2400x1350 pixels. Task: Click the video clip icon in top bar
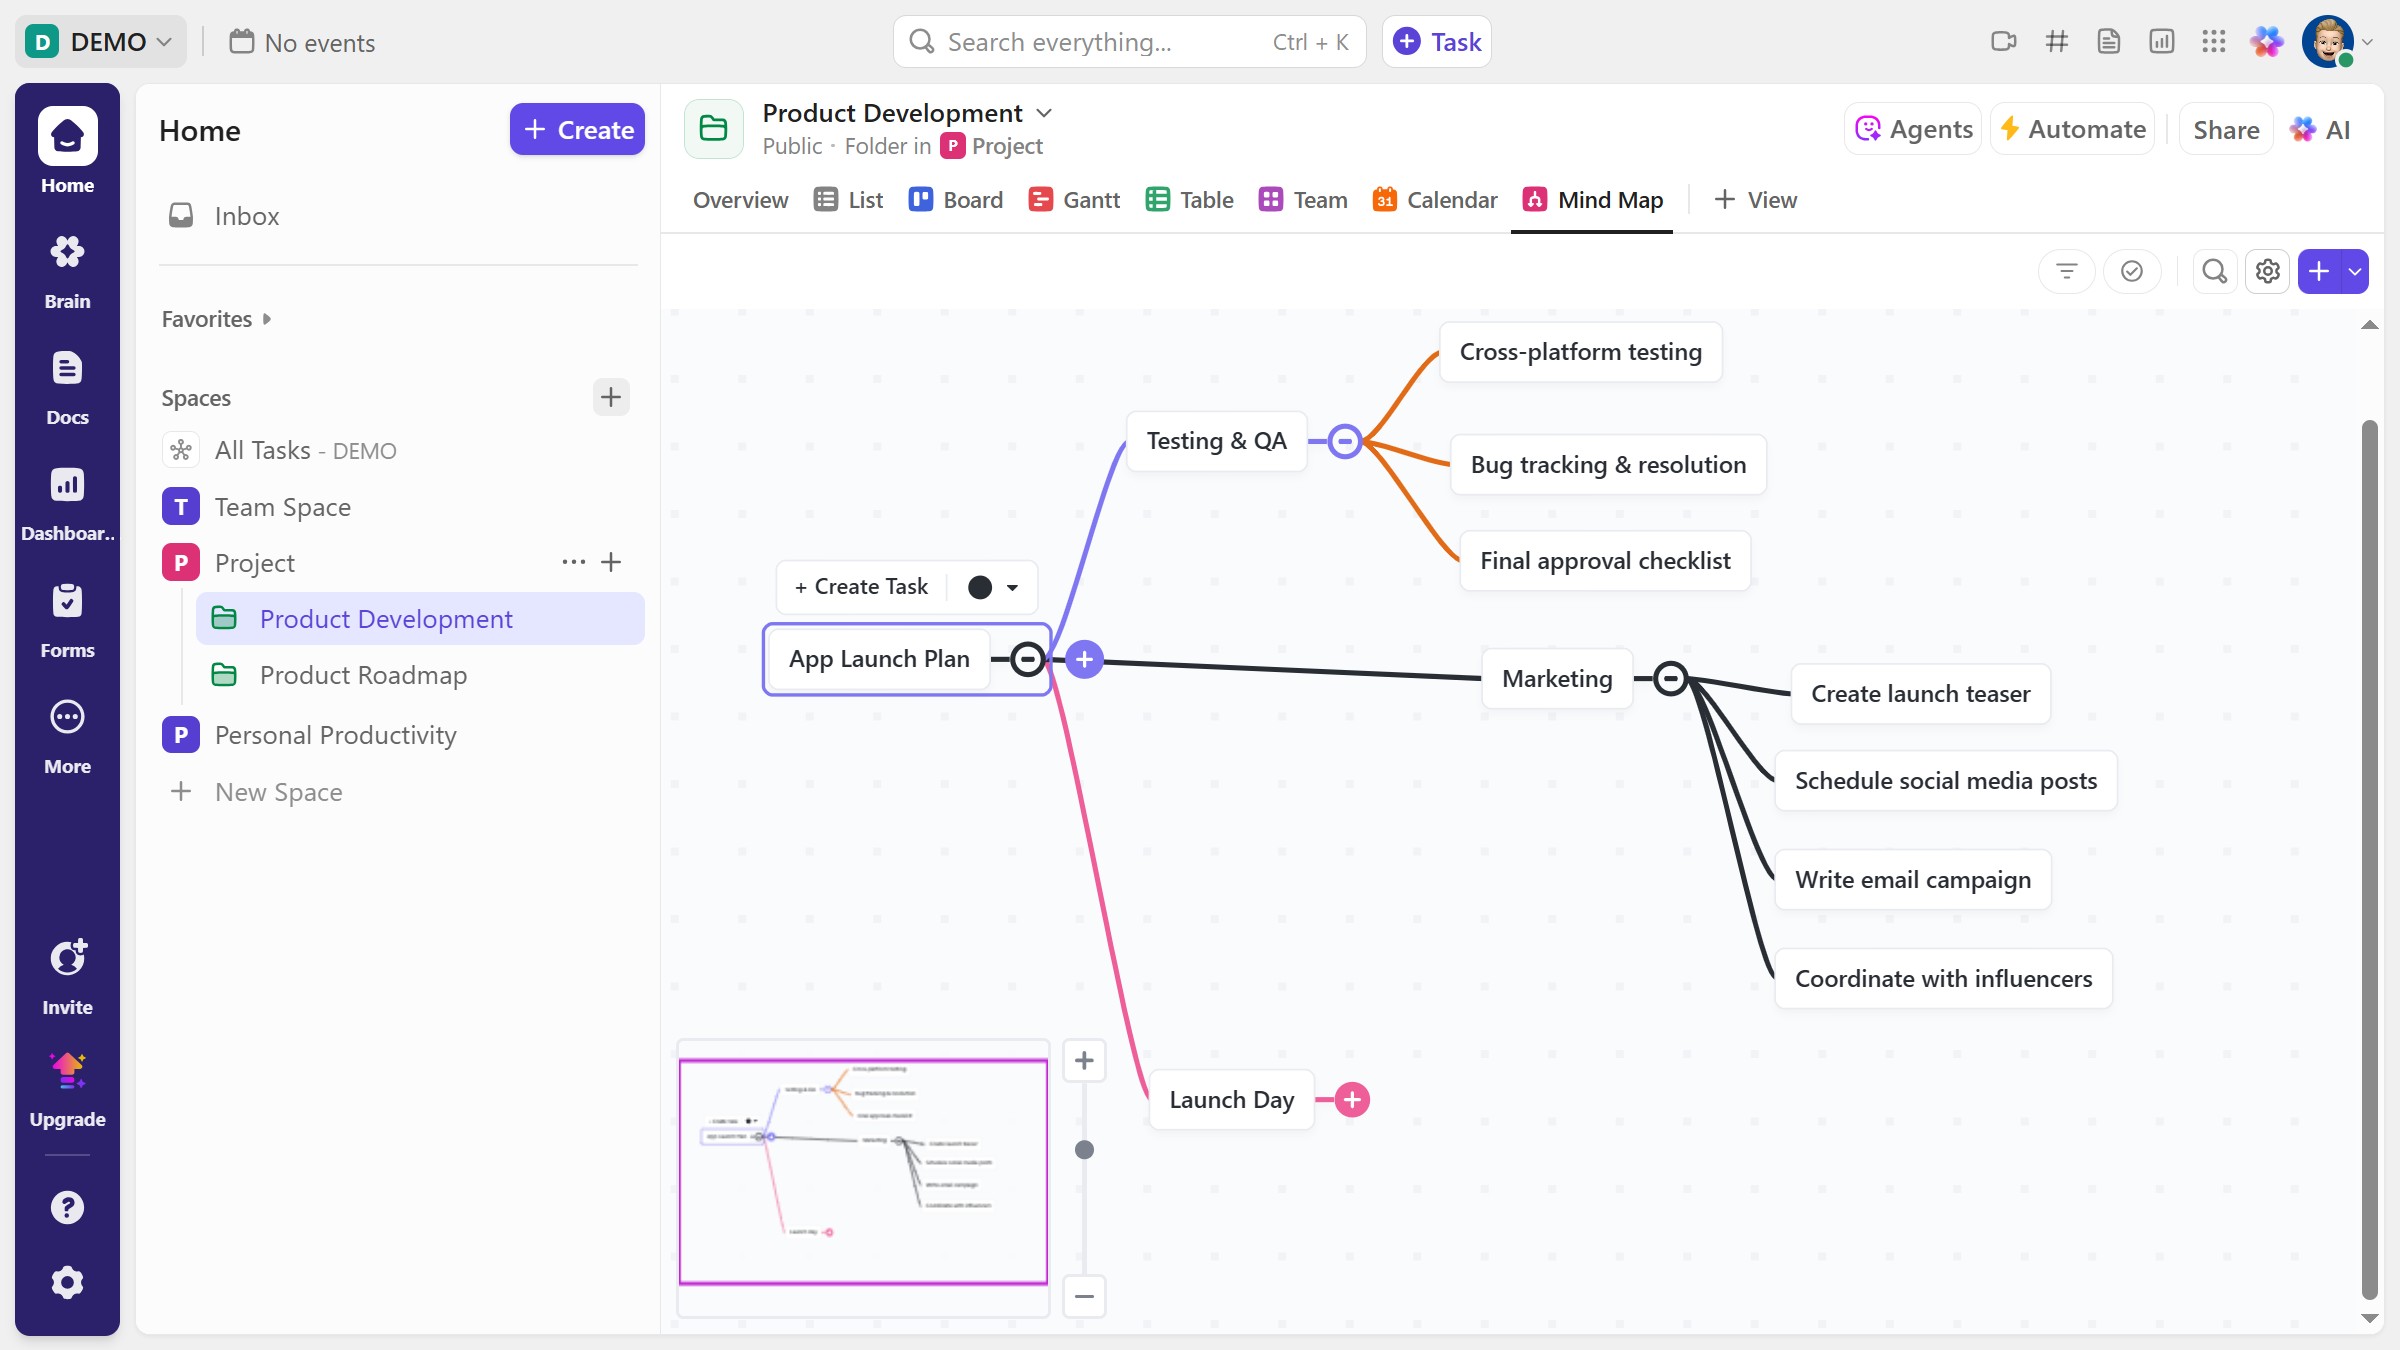(2003, 42)
